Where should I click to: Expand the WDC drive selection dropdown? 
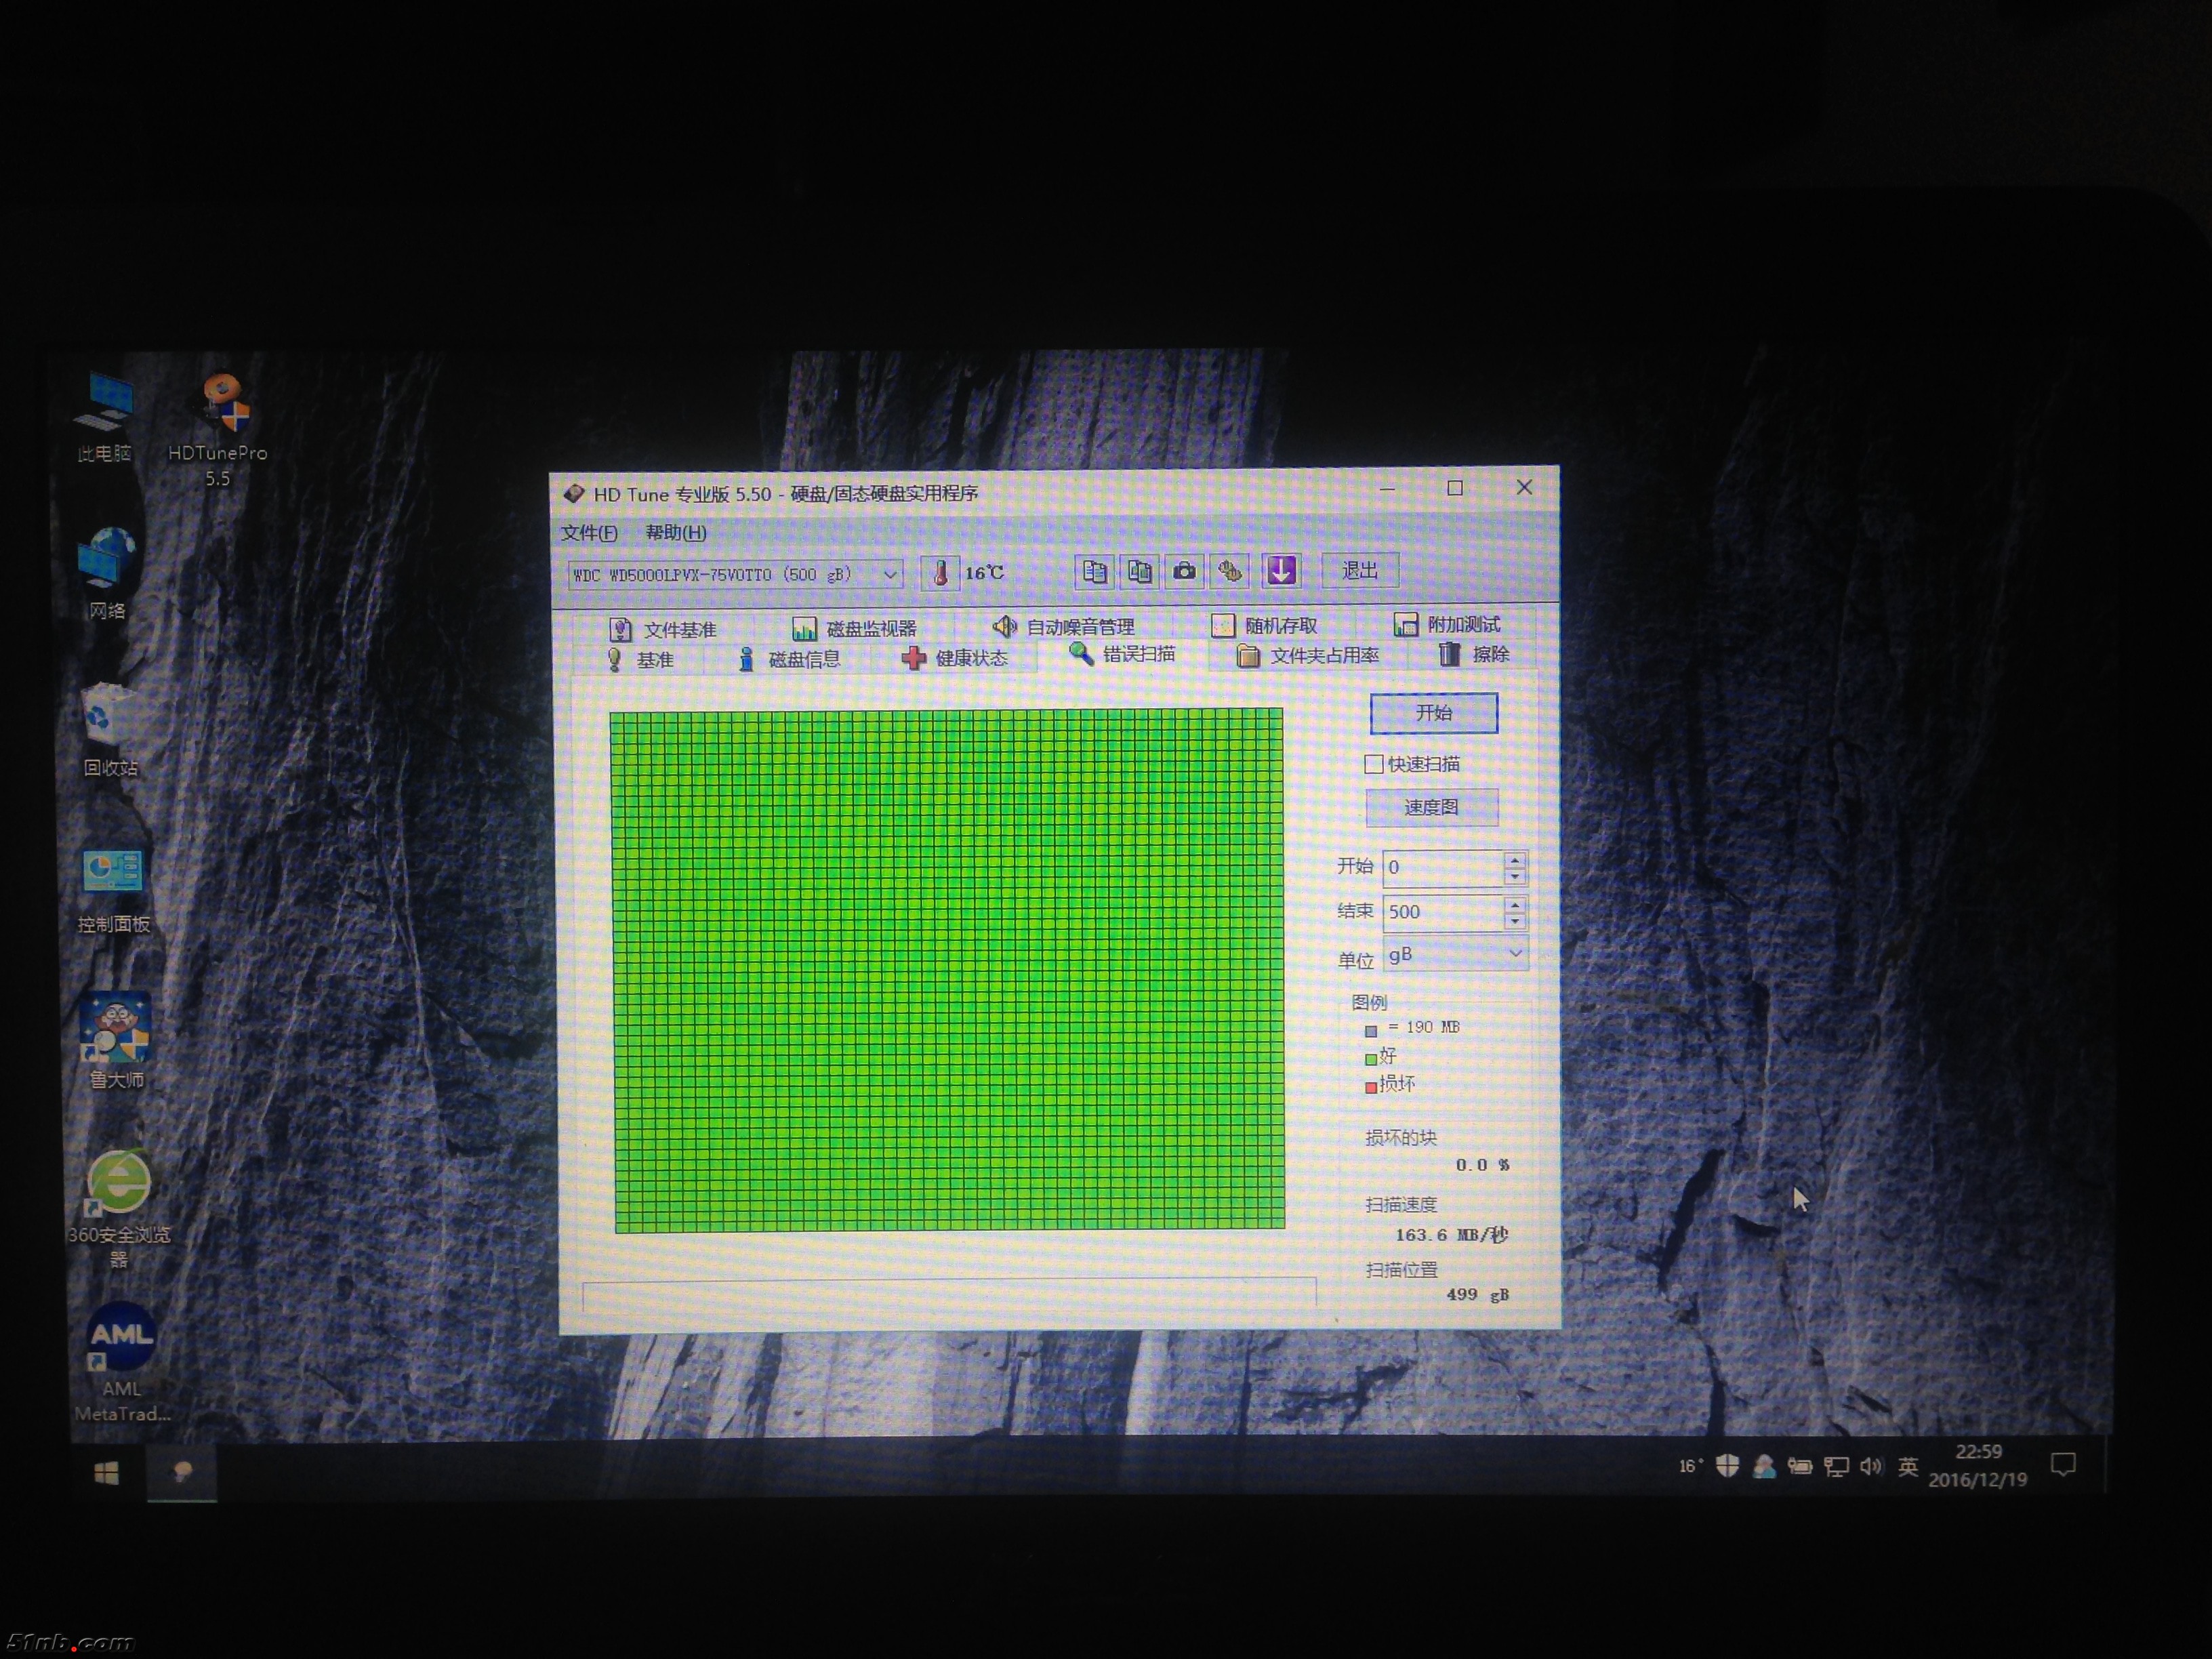889,575
